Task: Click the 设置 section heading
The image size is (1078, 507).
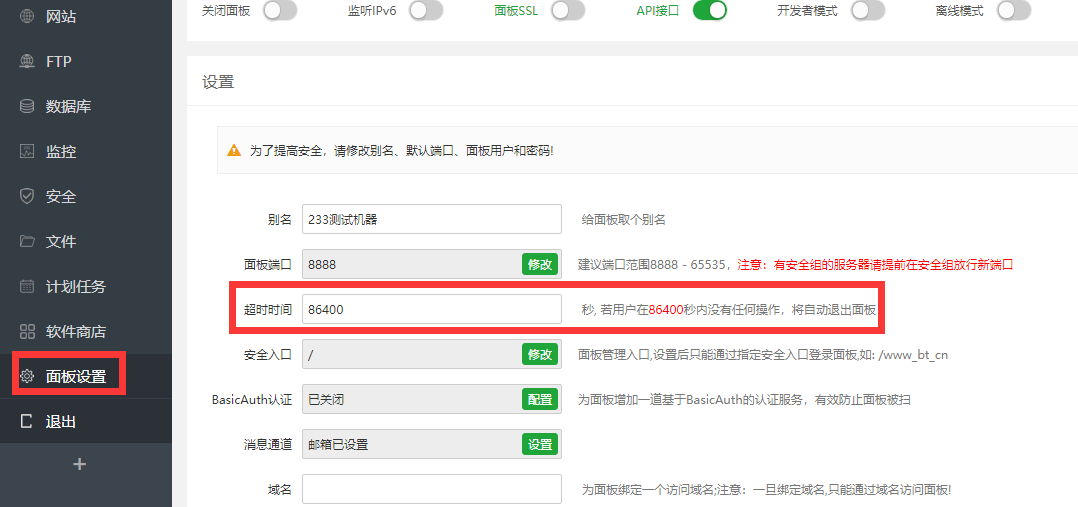Action: click(218, 83)
